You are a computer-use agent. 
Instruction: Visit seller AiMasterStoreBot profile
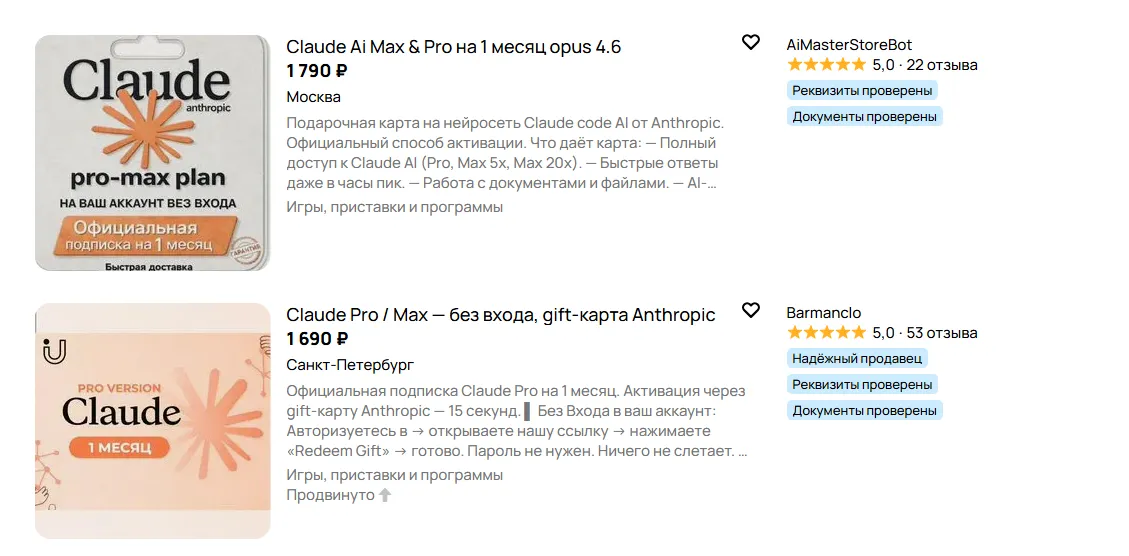pyautogui.click(x=849, y=45)
